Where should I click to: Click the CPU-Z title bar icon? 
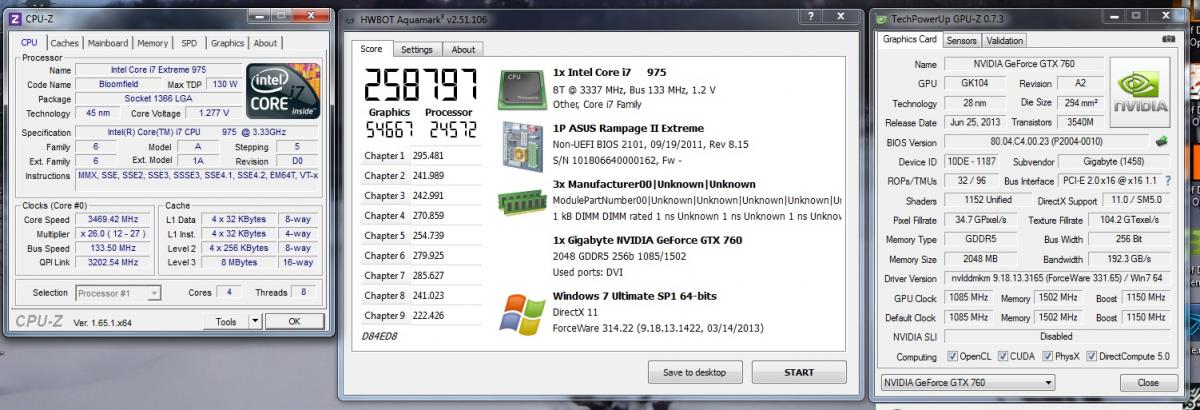click(14, 17)
